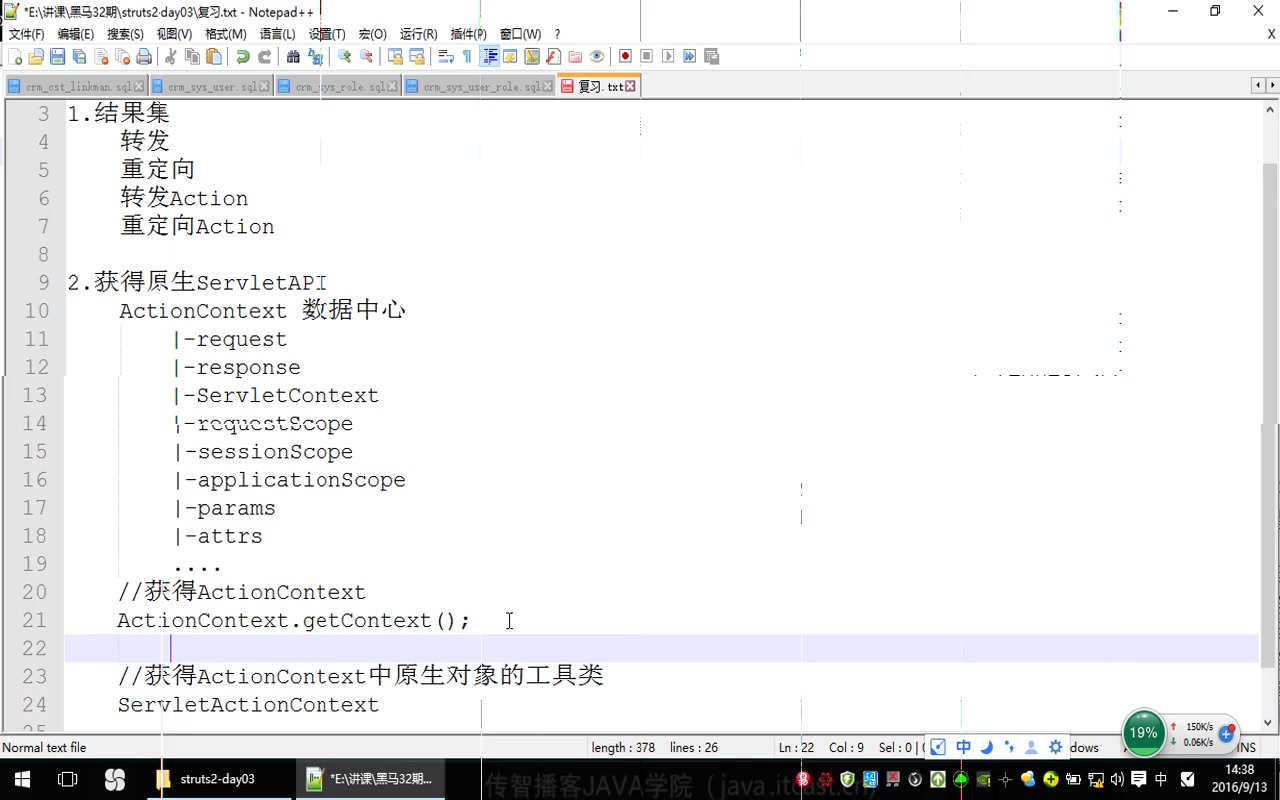Toggle the eye monitoring icon
The height and width of the screenshot is (800, 1280).
[x=597, y=57]
